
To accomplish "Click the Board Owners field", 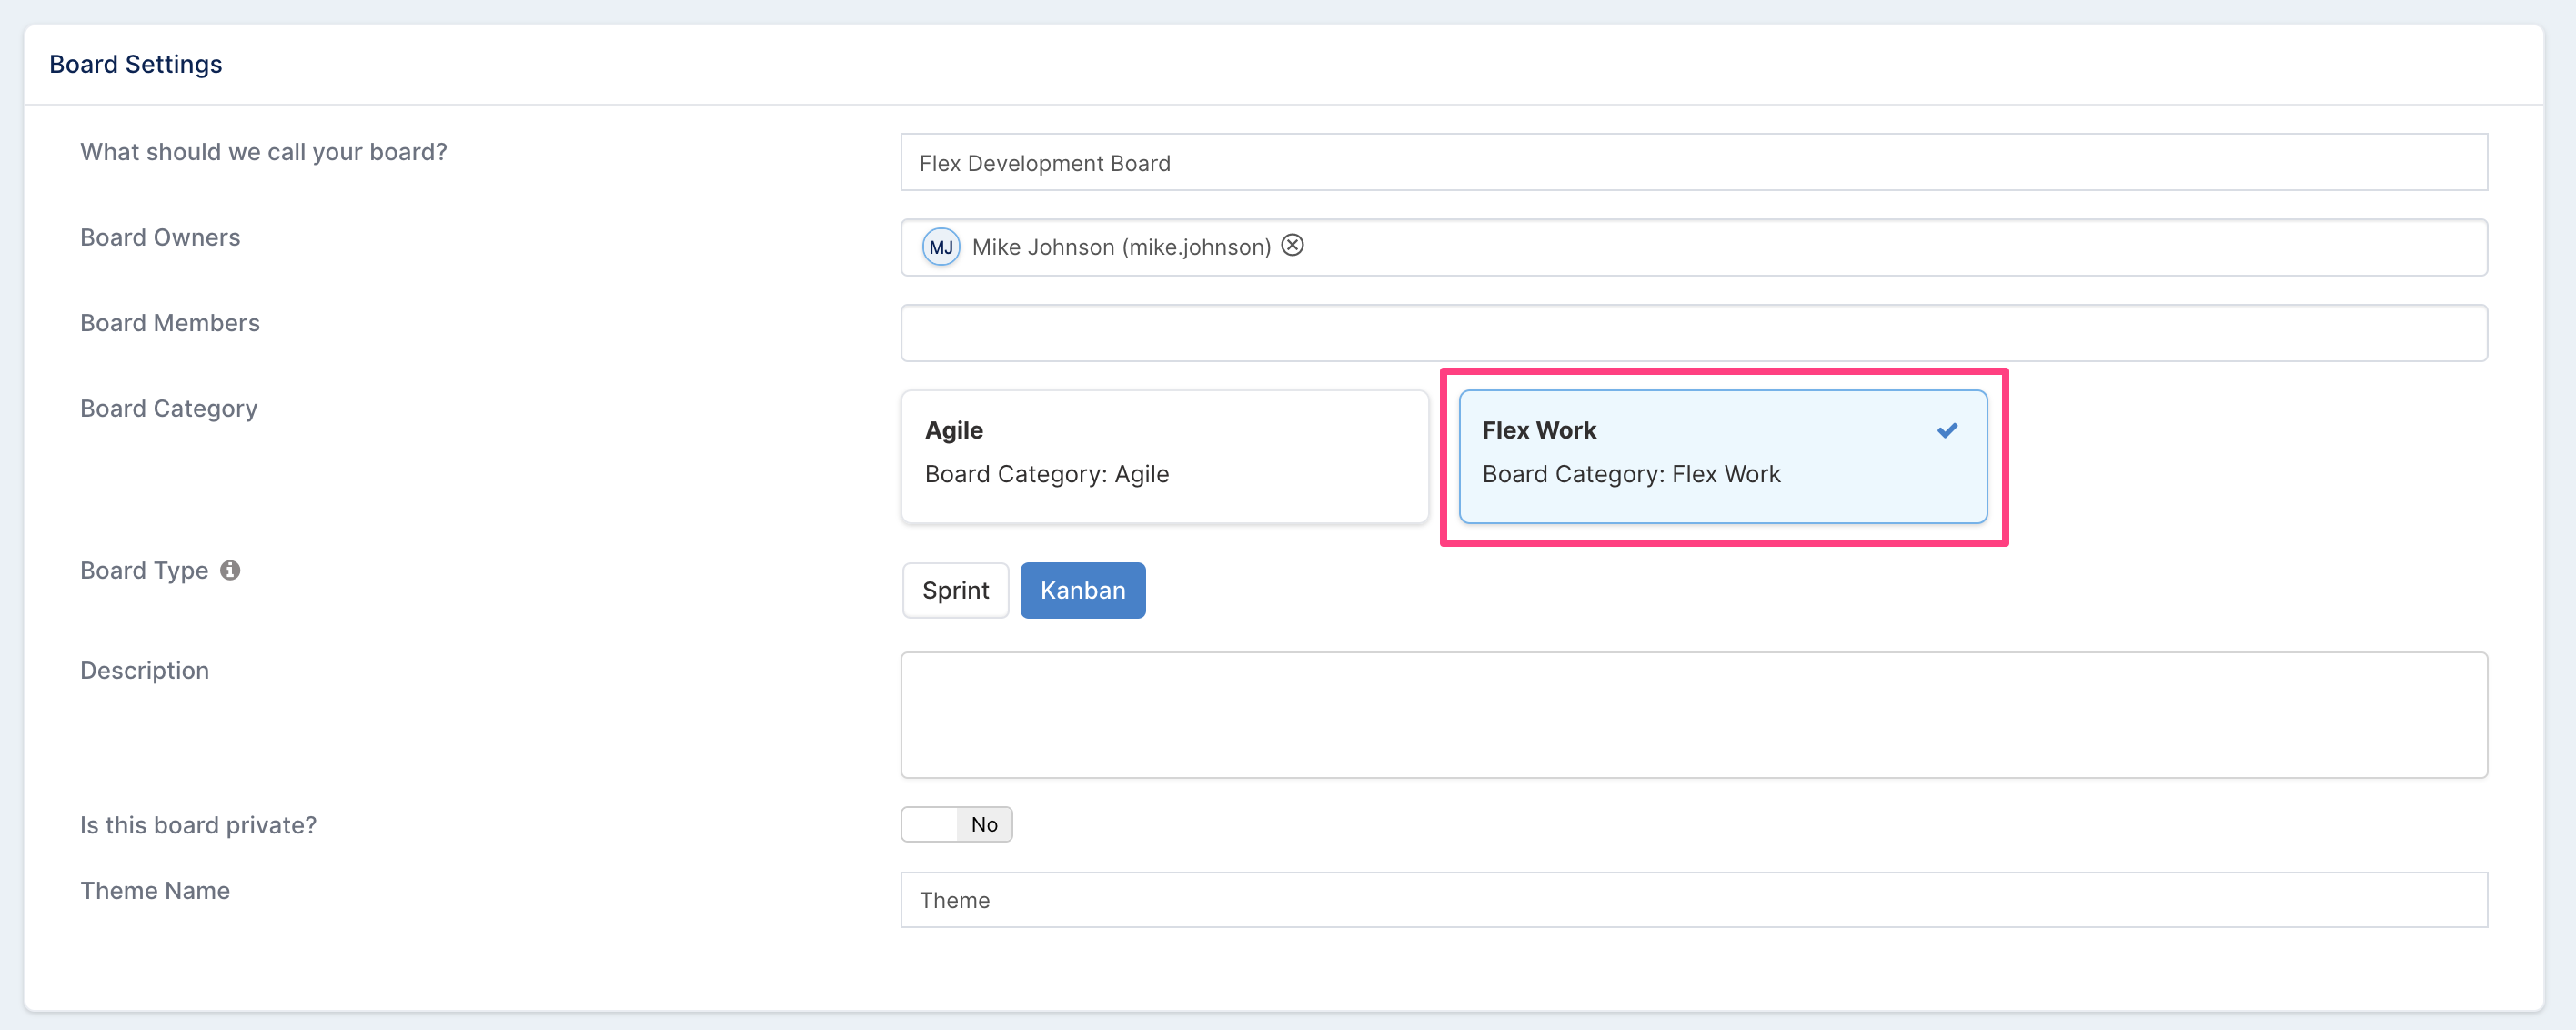I will point(1693,247).
